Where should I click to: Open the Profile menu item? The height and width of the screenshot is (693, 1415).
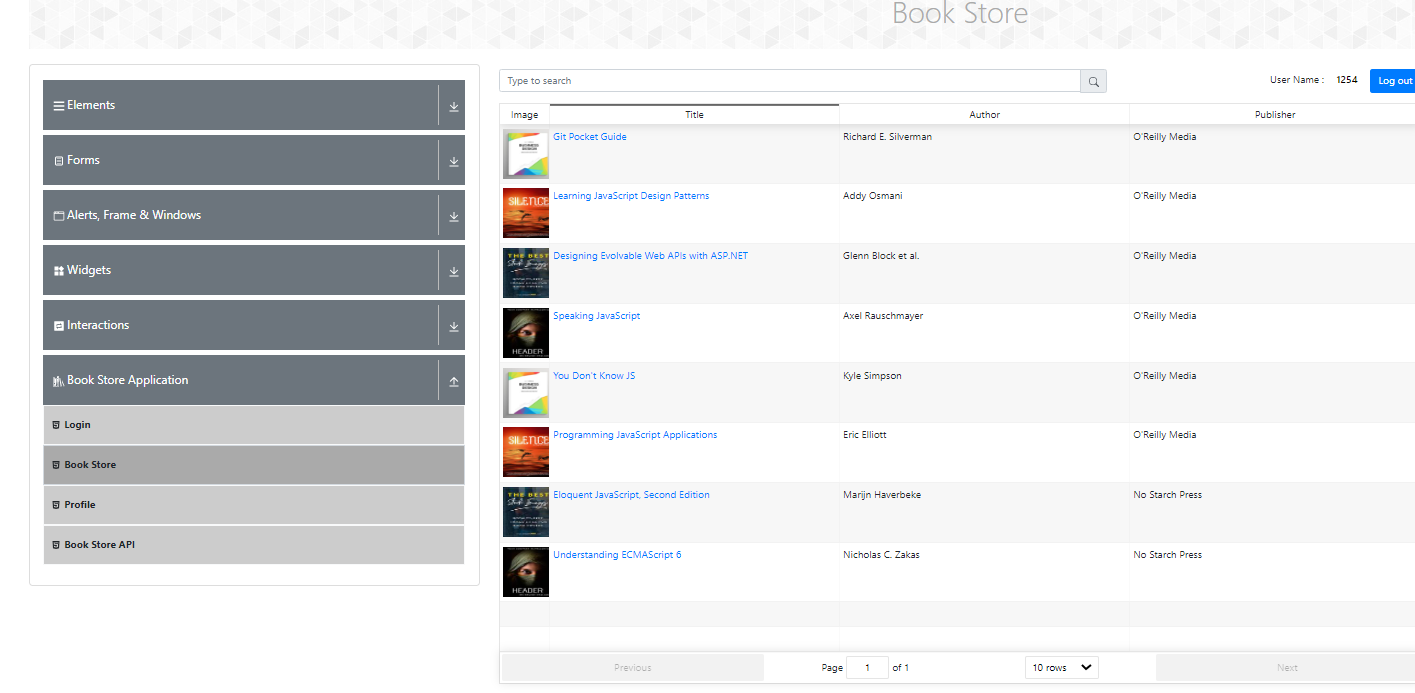[254, 505]
